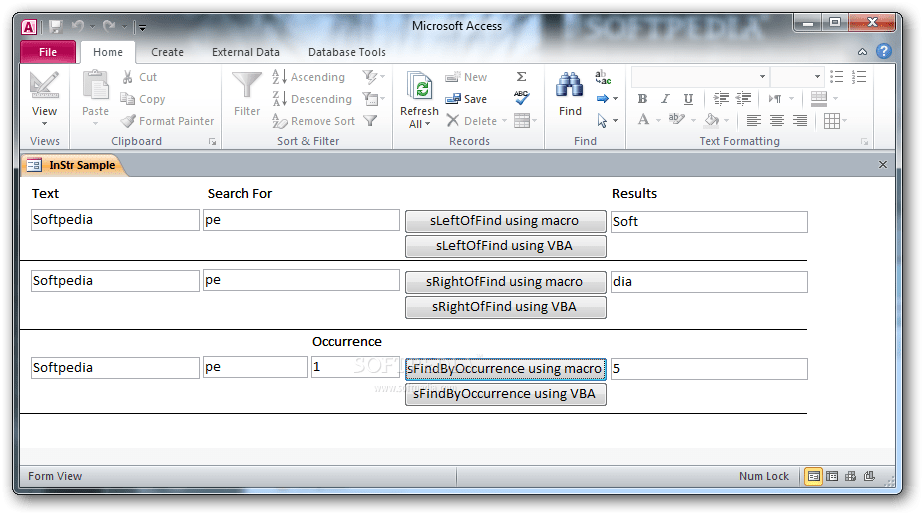This screenshot has height=515, width=923.
Task: Click the Spelling ABC checkmark icon
Action: (522, 98)
